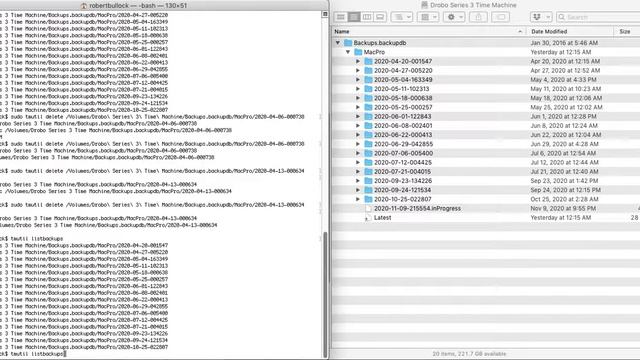This screenshot has height=360, width=640.
Task: Expand the 2020-06-22-000413 folder
Action: 358,135
